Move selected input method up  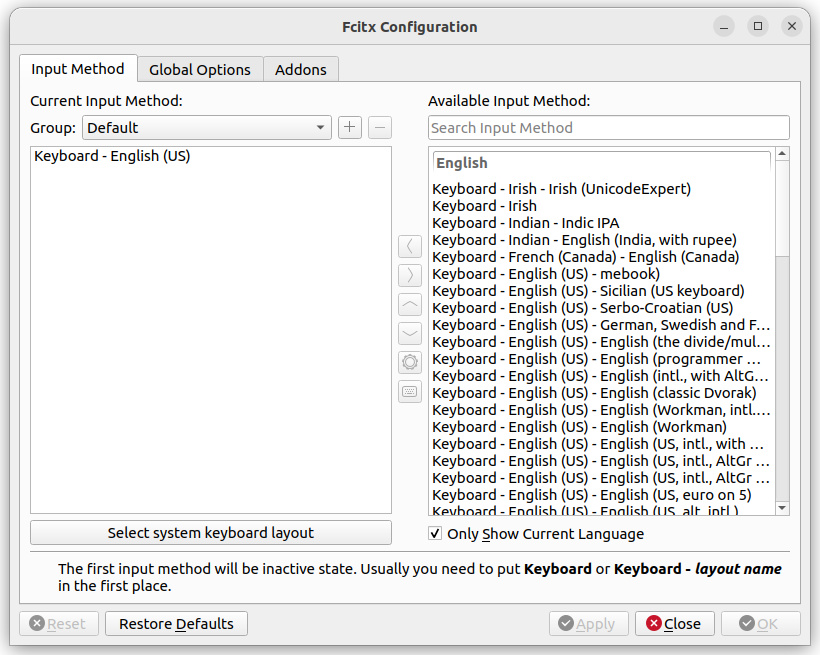409,304
